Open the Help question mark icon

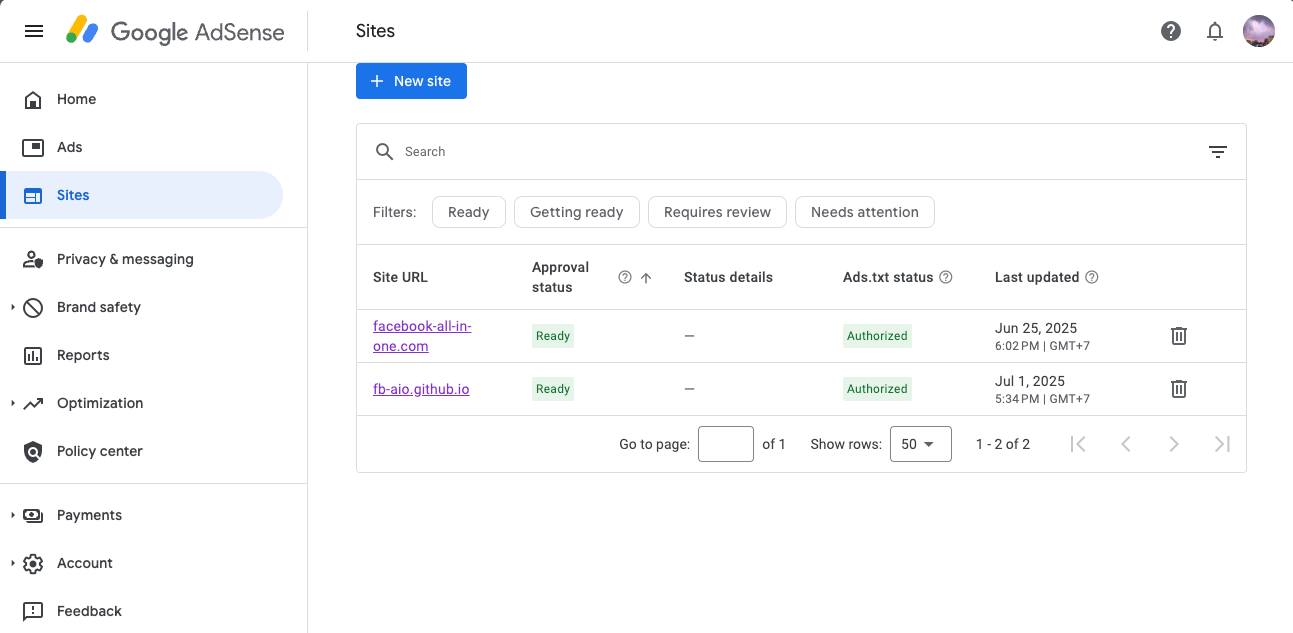point(1171,31)
